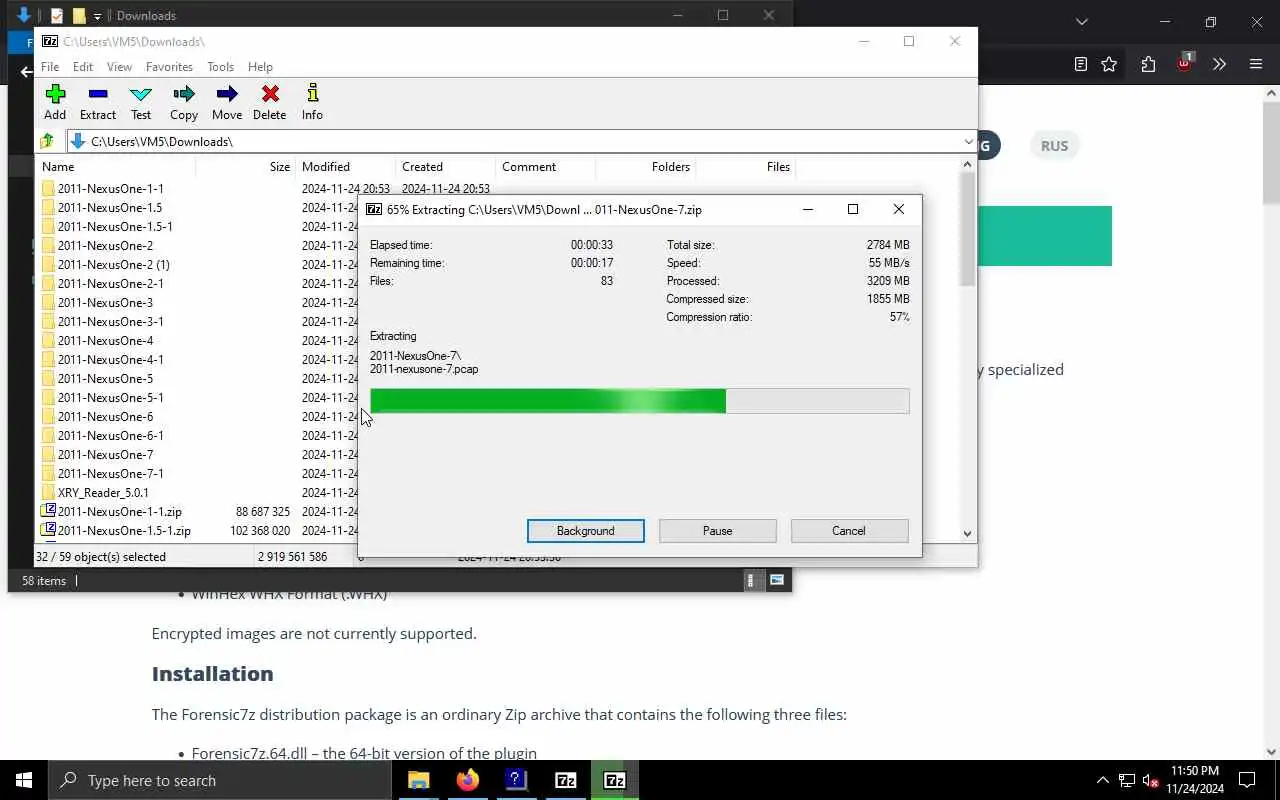Click the Comment column header
Screen dimensions: 1280x800
tap(545, 167)
